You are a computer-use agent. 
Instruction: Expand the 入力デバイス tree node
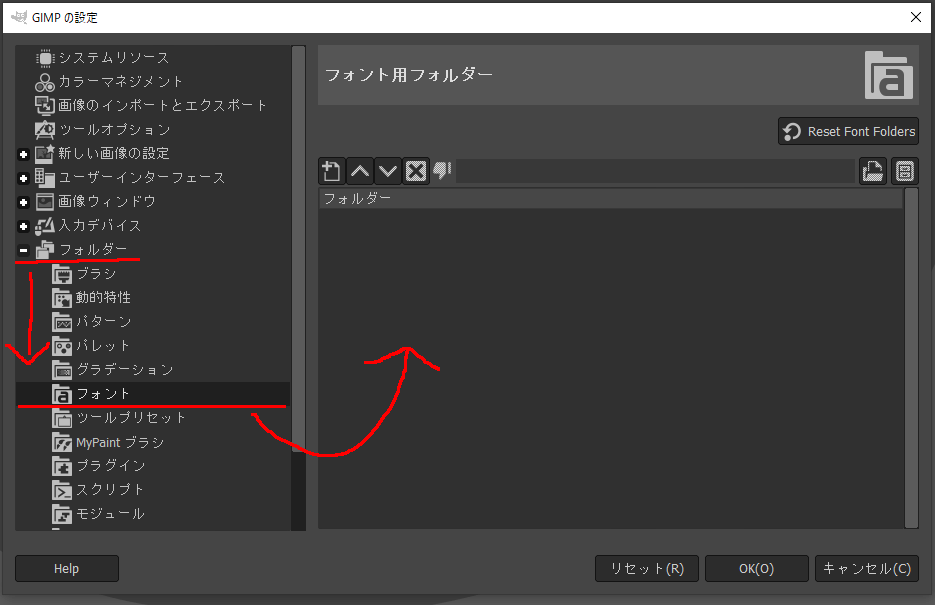pos(23,226)
